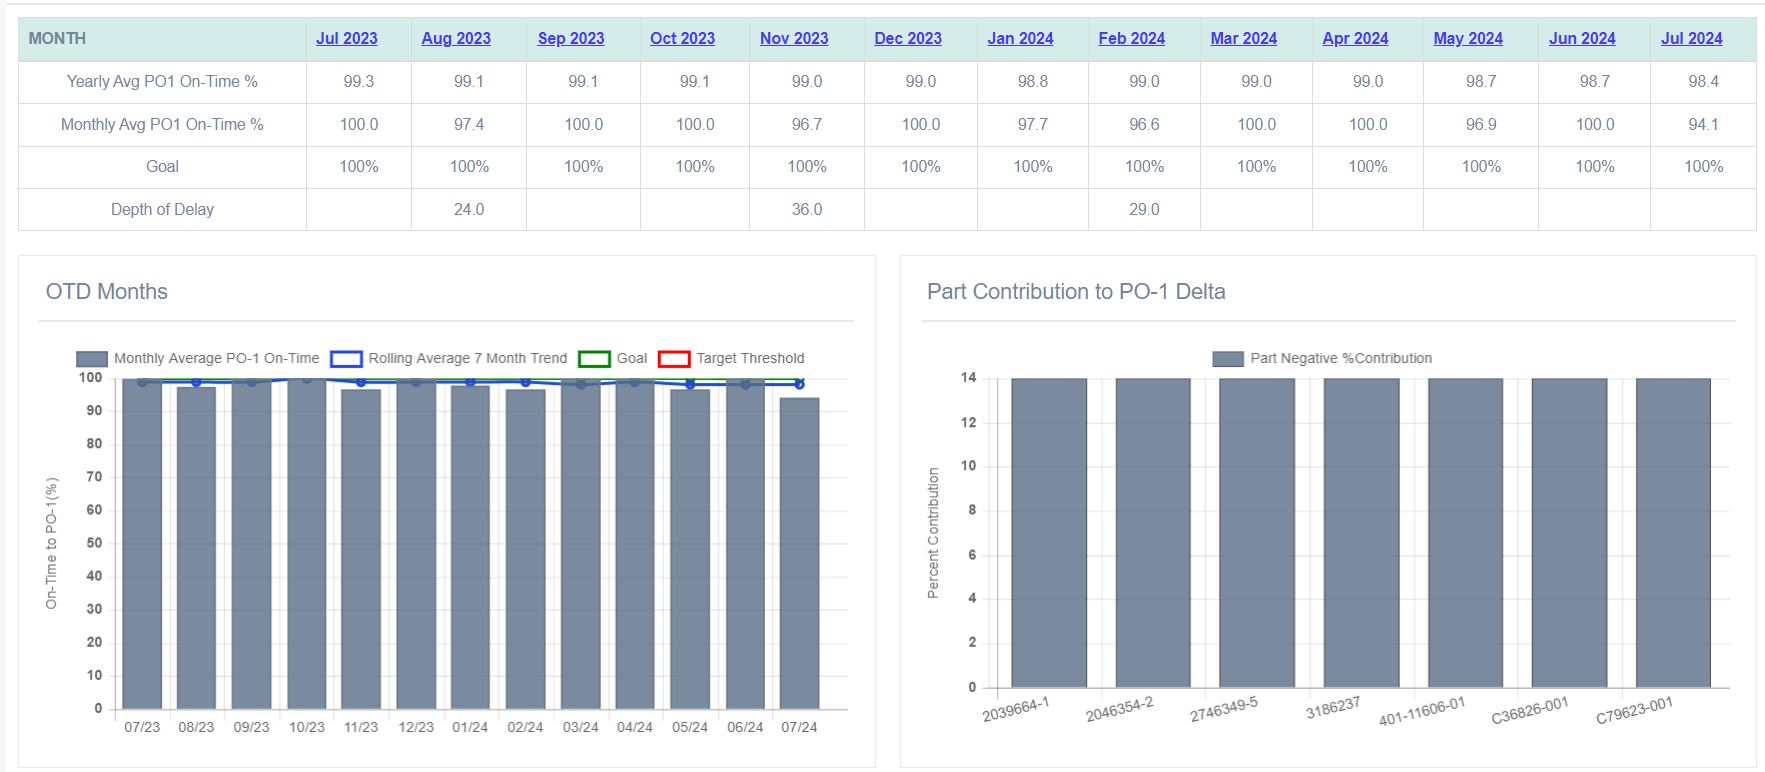Open the Feb 2024 month link
Image resolution: width=1765 pixels, height=772 pixels.
tap(1132, 38)
